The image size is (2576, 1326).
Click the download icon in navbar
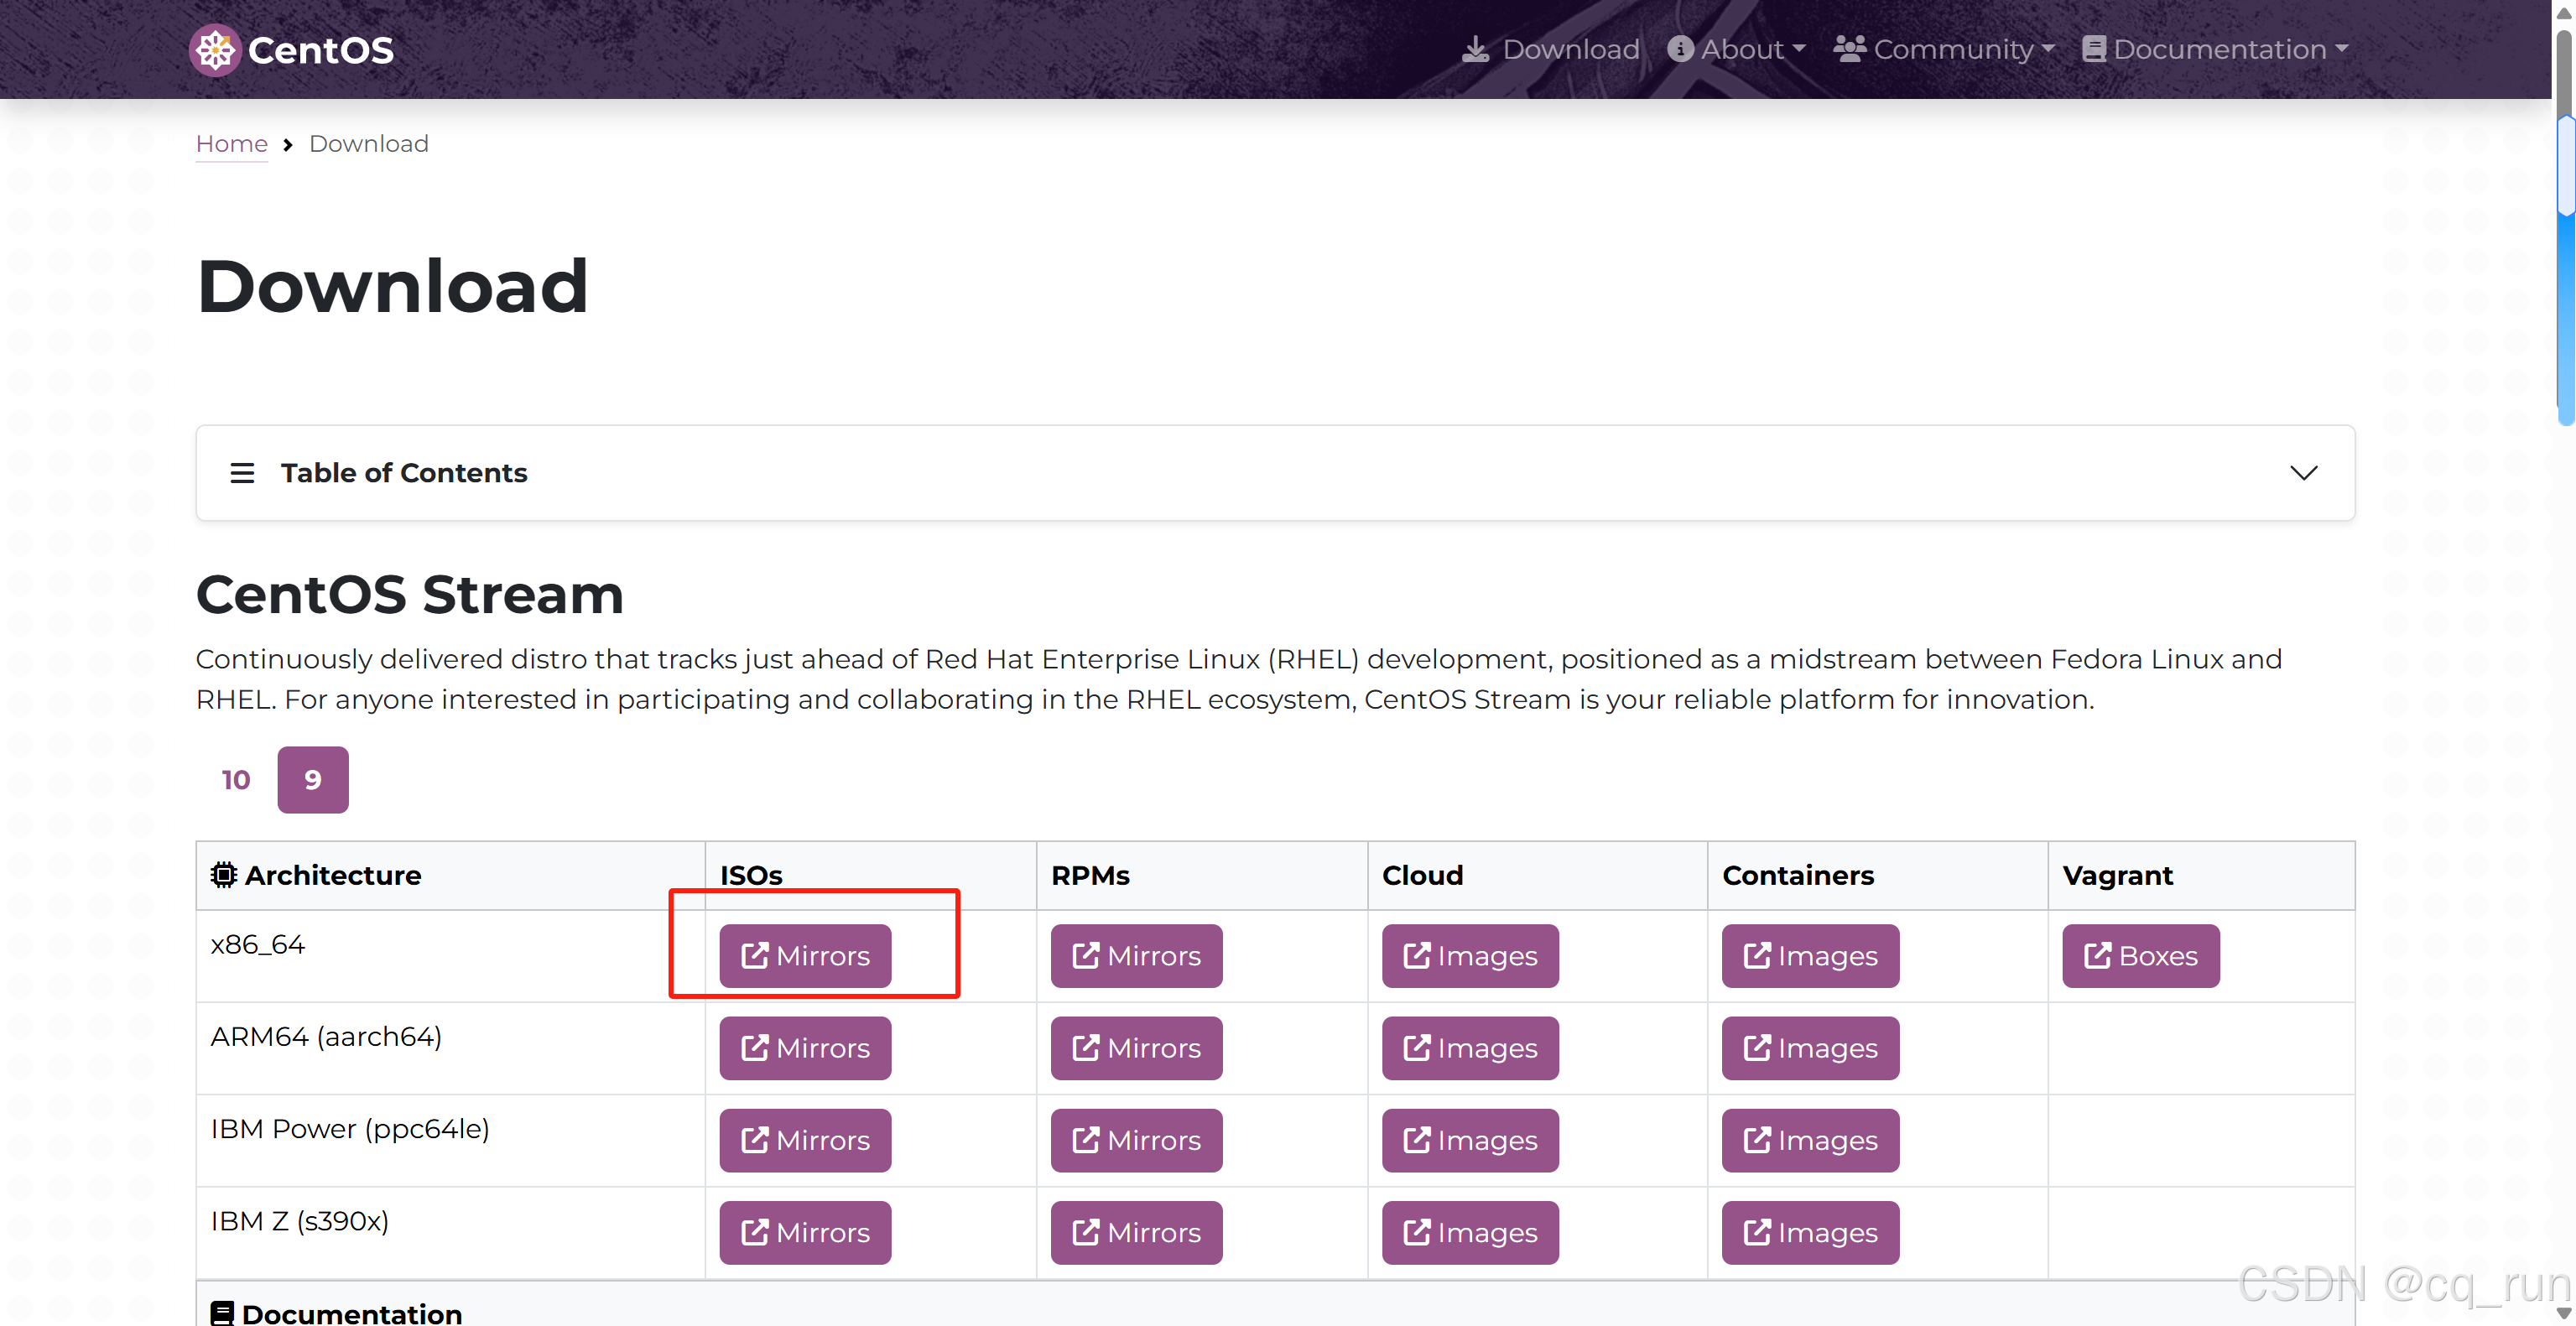pyautogui.click(x=1475, y=49)
